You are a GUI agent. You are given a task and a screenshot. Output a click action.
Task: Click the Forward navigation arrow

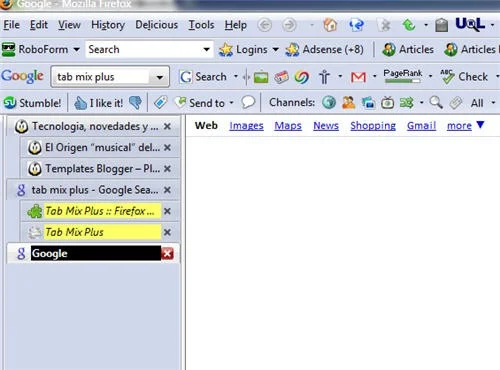point(289,25)
